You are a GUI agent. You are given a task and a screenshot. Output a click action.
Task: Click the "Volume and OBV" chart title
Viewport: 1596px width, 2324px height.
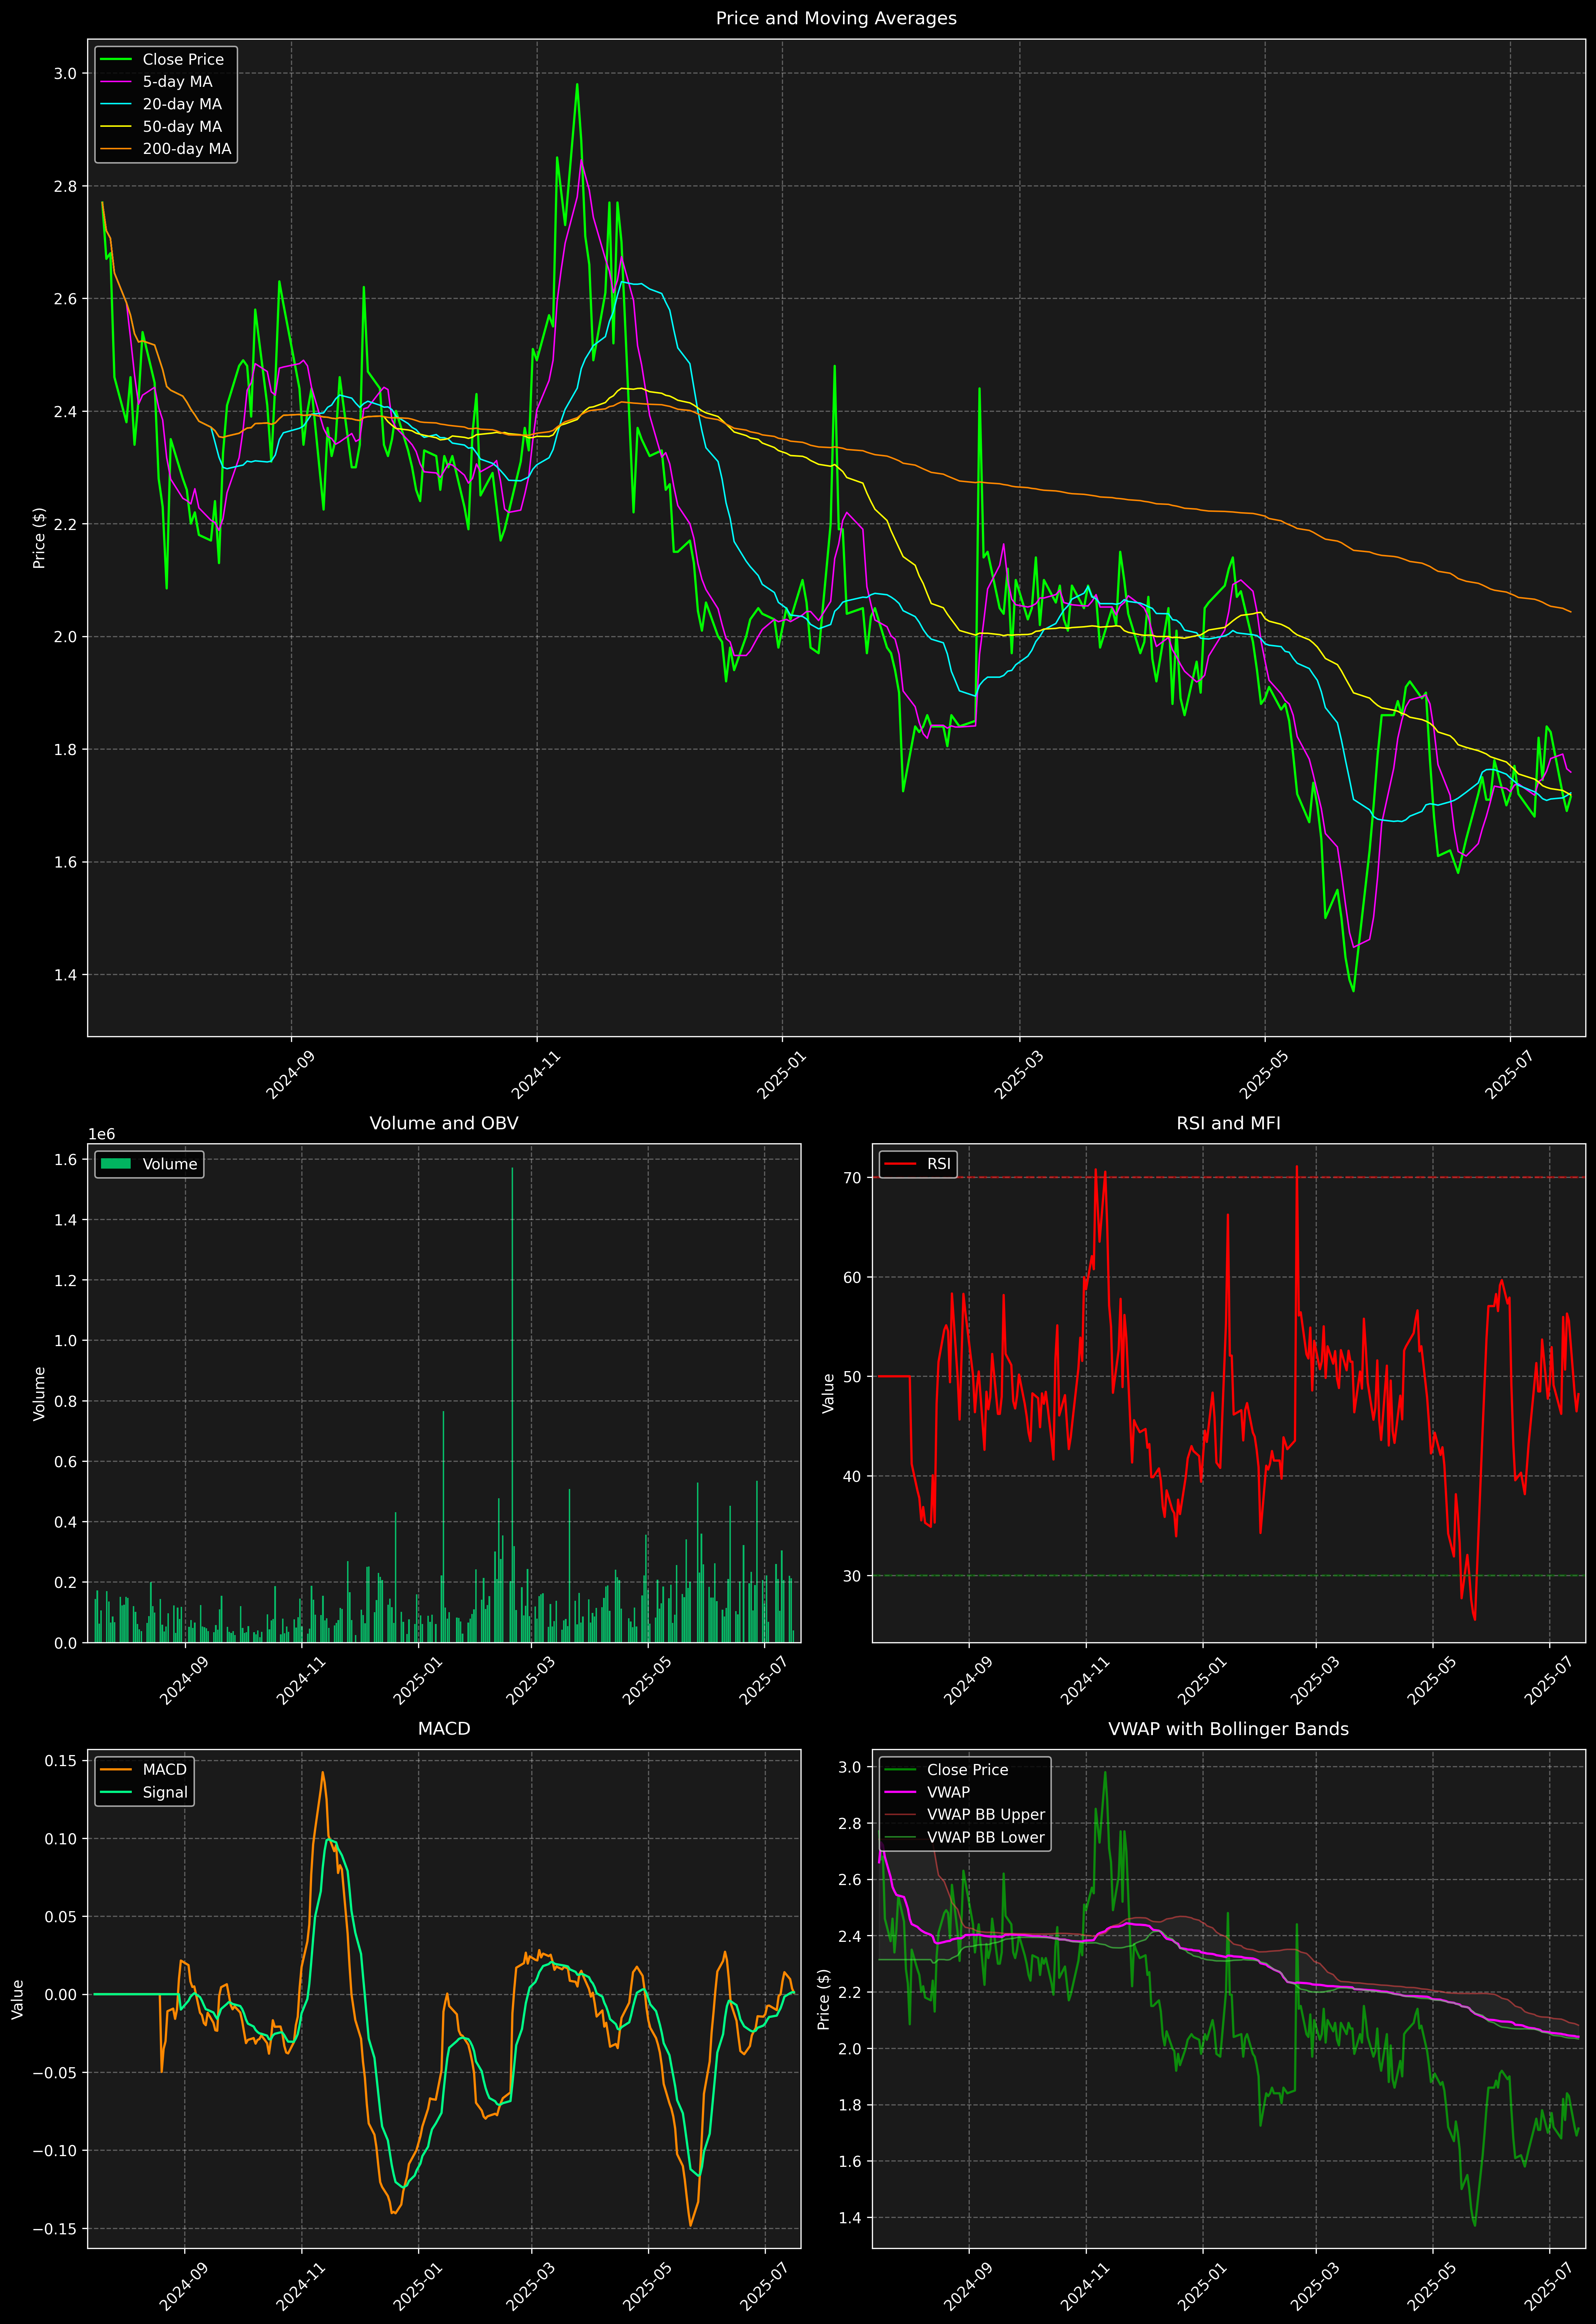coord(444,1123)
